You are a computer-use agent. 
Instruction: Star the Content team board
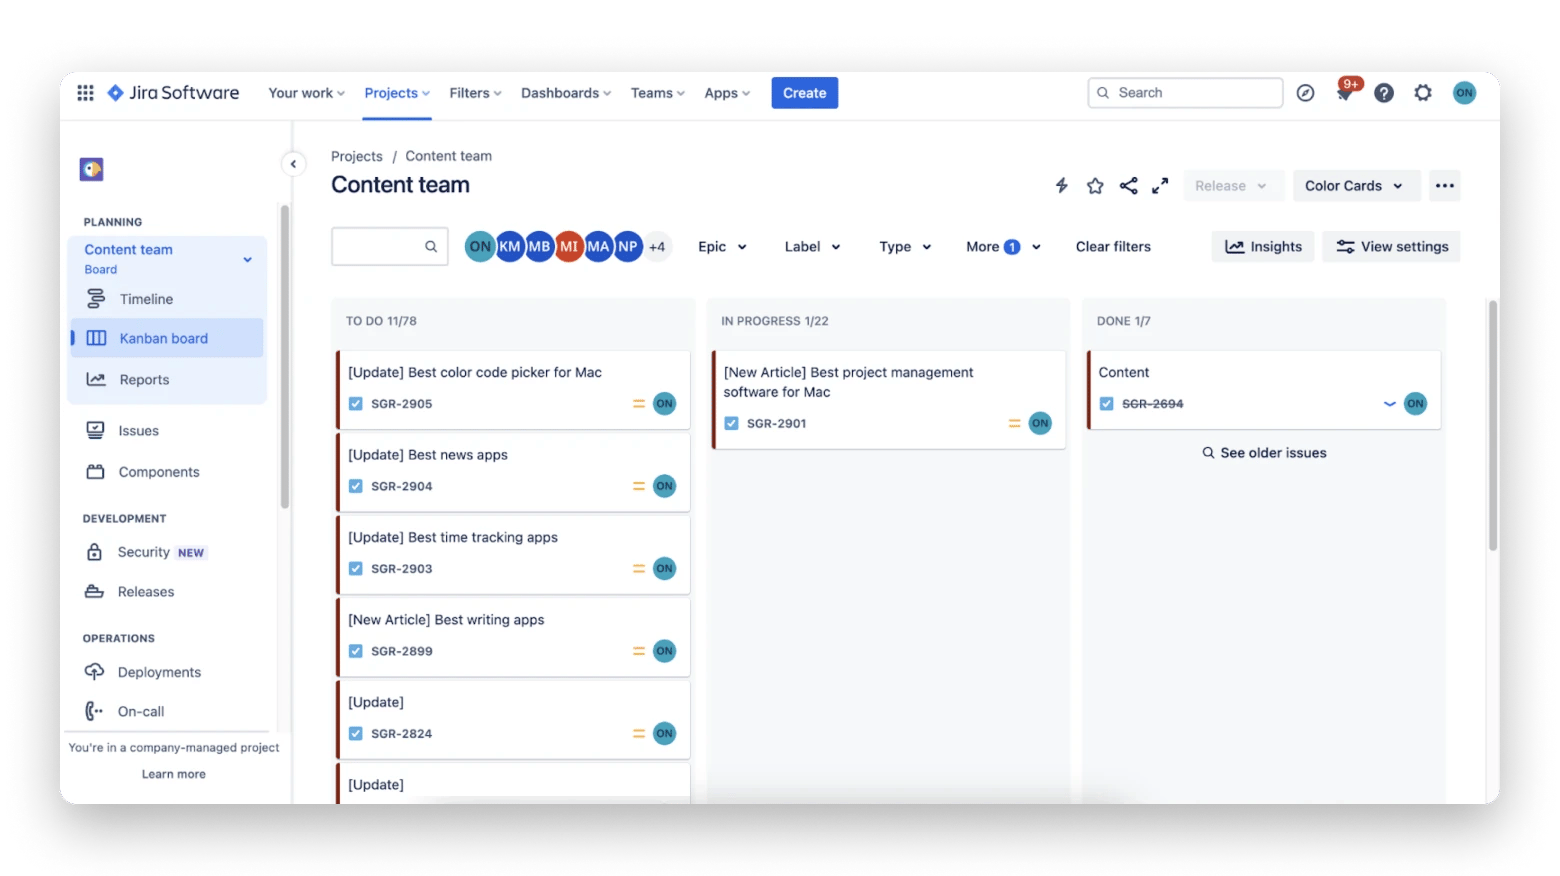(x=1095, y=186)
